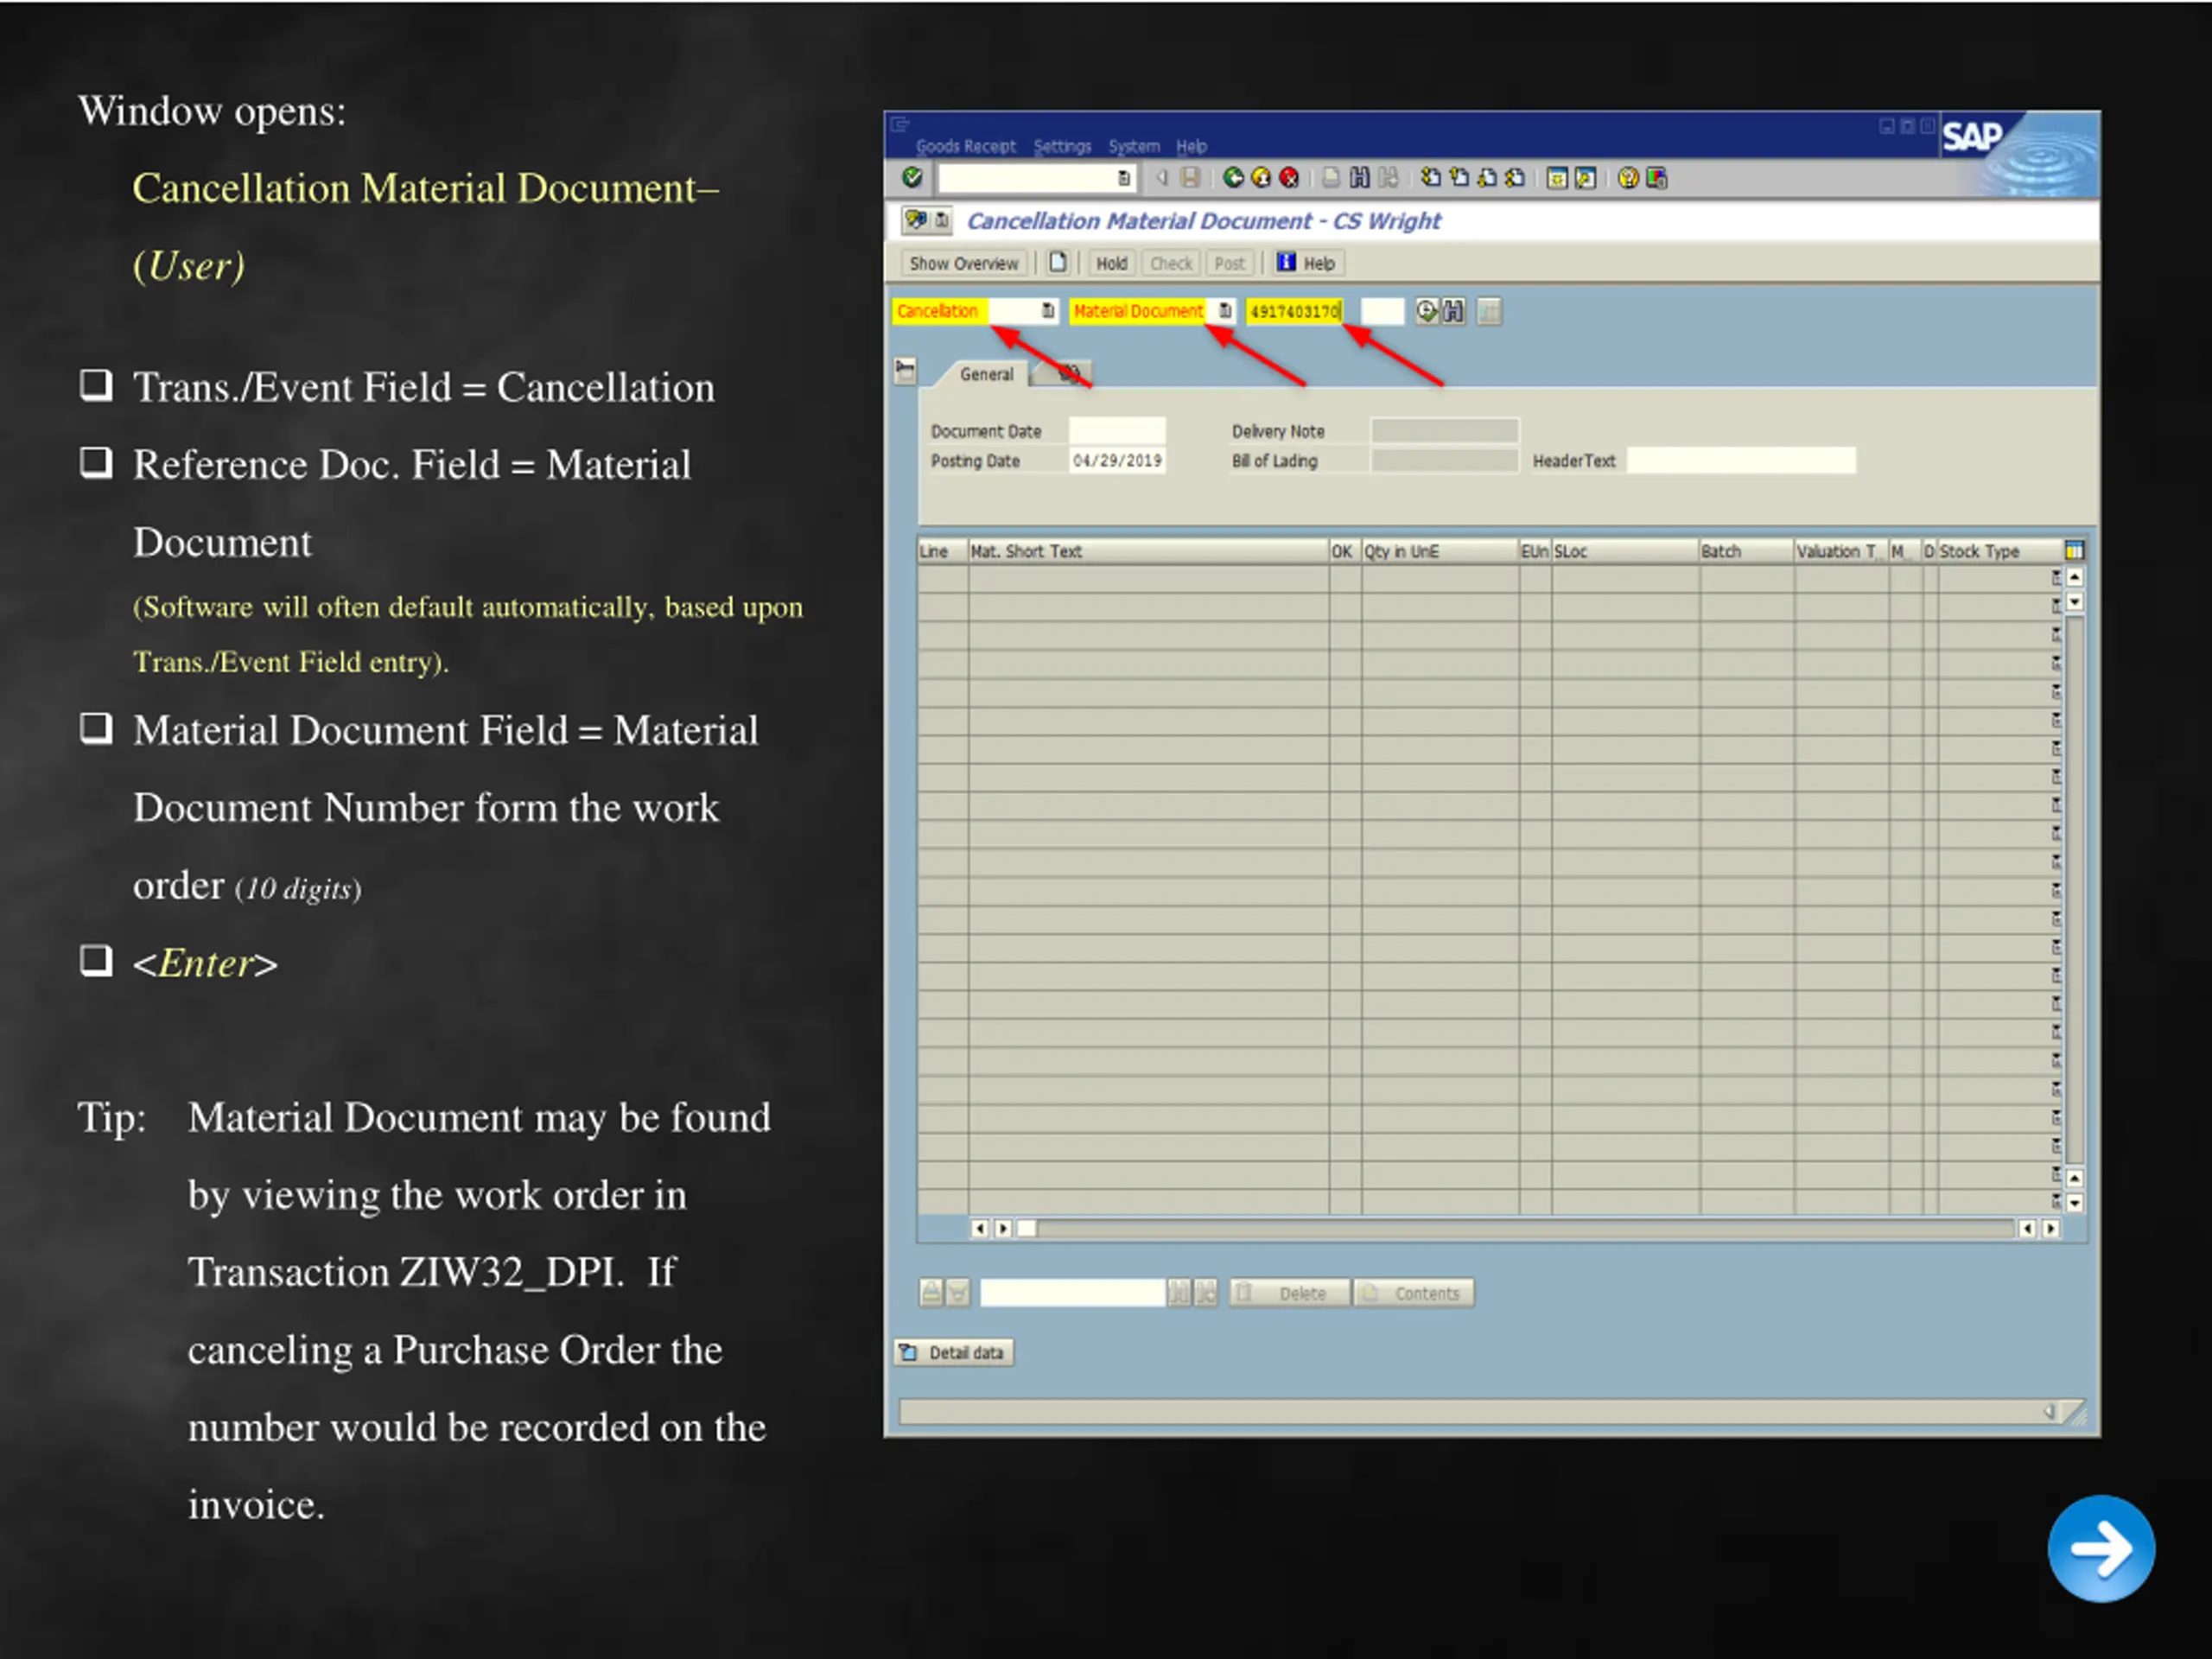The image size is (2212, 1659).
Task: Click the Execute clock icon after document number
Action: 1426,311
